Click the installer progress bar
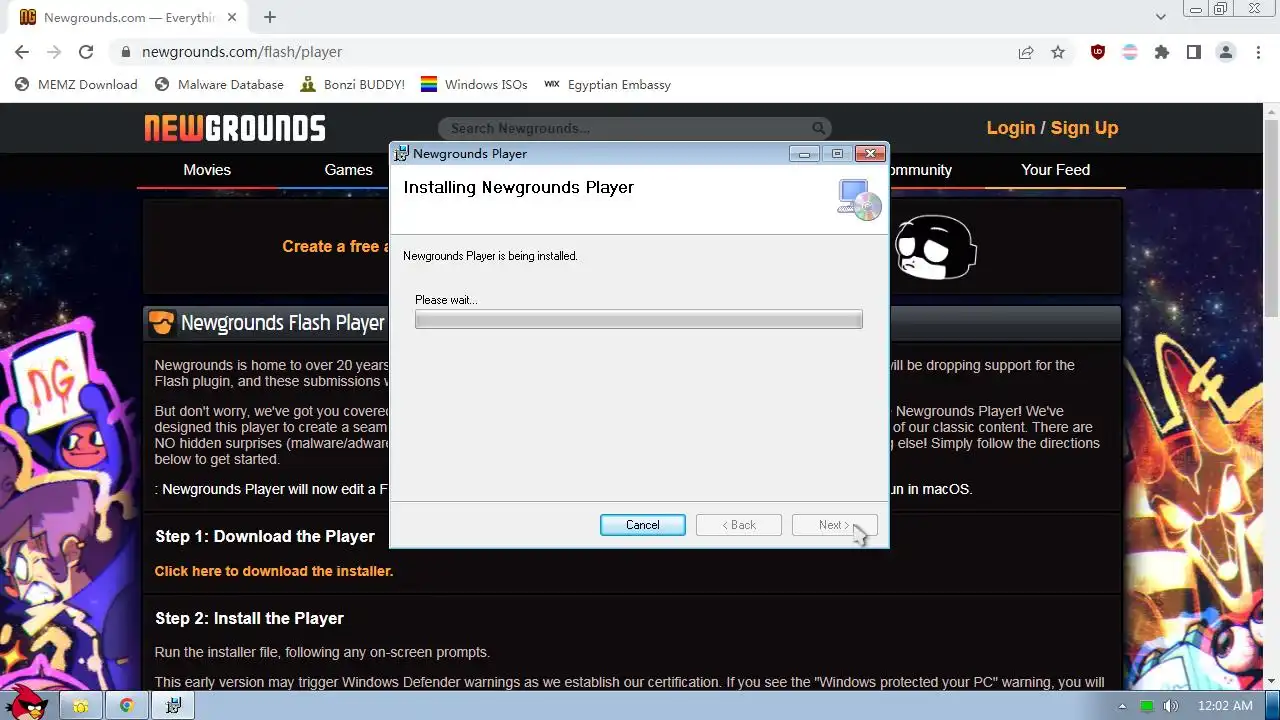 point(638,319)
